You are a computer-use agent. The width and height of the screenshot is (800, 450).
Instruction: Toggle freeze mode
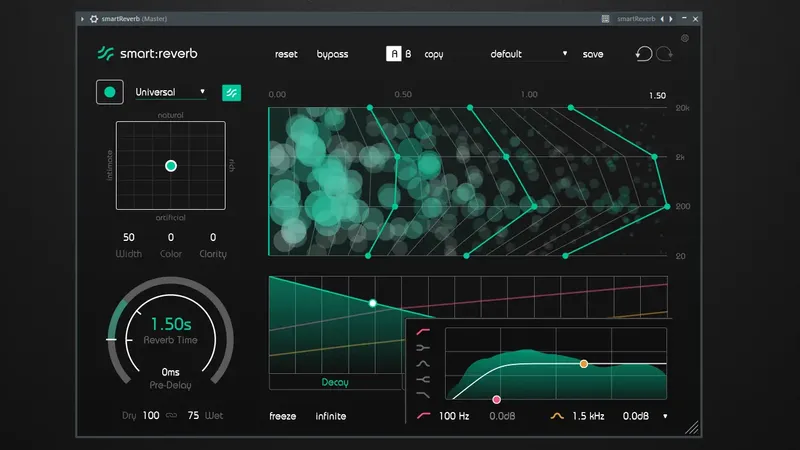point(283,416)
